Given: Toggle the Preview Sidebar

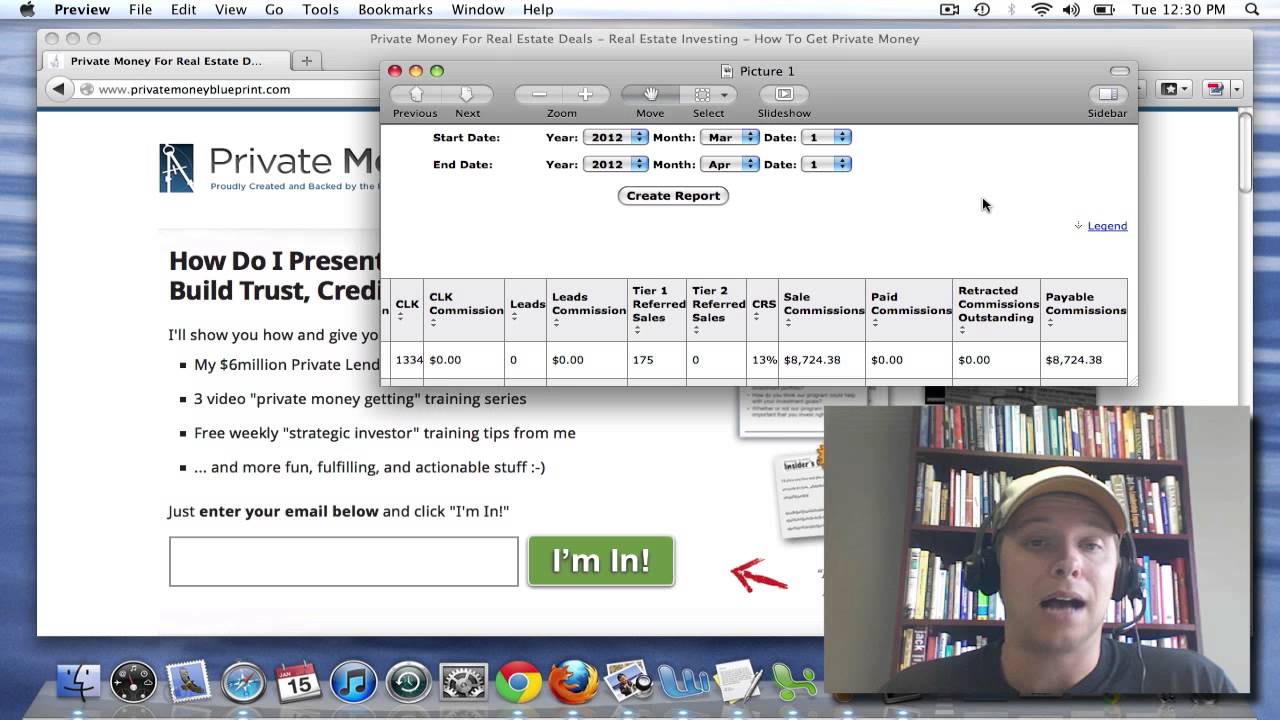Looking at the screenshot, I should (x=1107, y=94).
